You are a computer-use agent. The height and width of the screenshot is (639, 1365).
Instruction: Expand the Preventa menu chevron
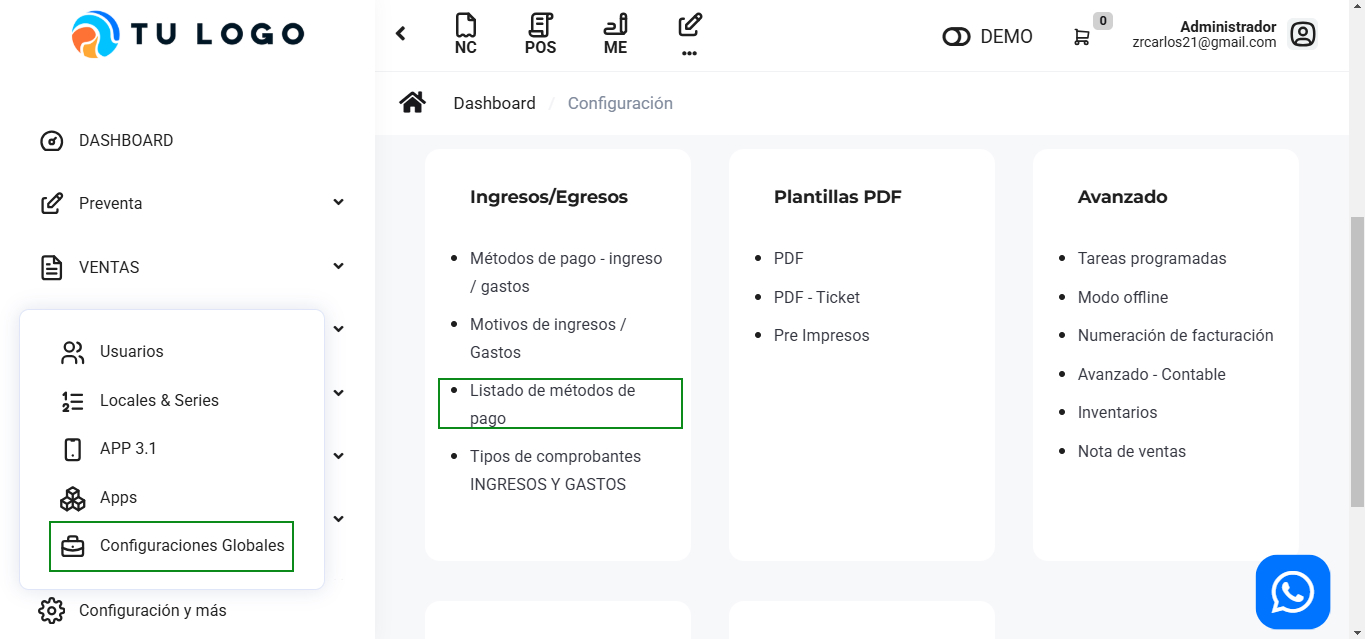coord(338,203)
